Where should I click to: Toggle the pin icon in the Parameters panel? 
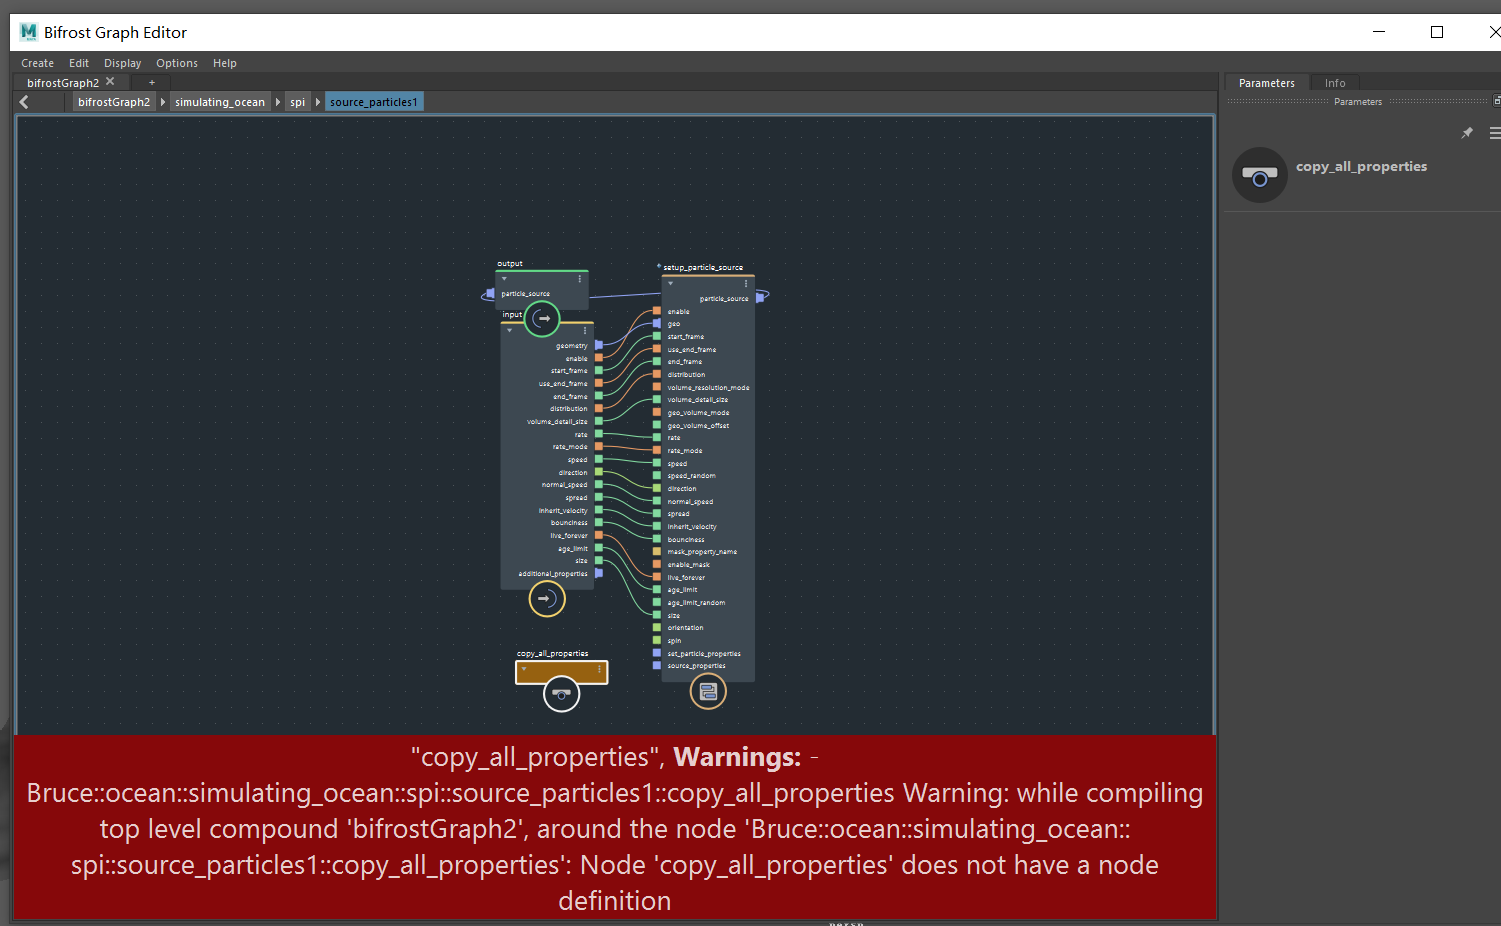point(1467,132)
